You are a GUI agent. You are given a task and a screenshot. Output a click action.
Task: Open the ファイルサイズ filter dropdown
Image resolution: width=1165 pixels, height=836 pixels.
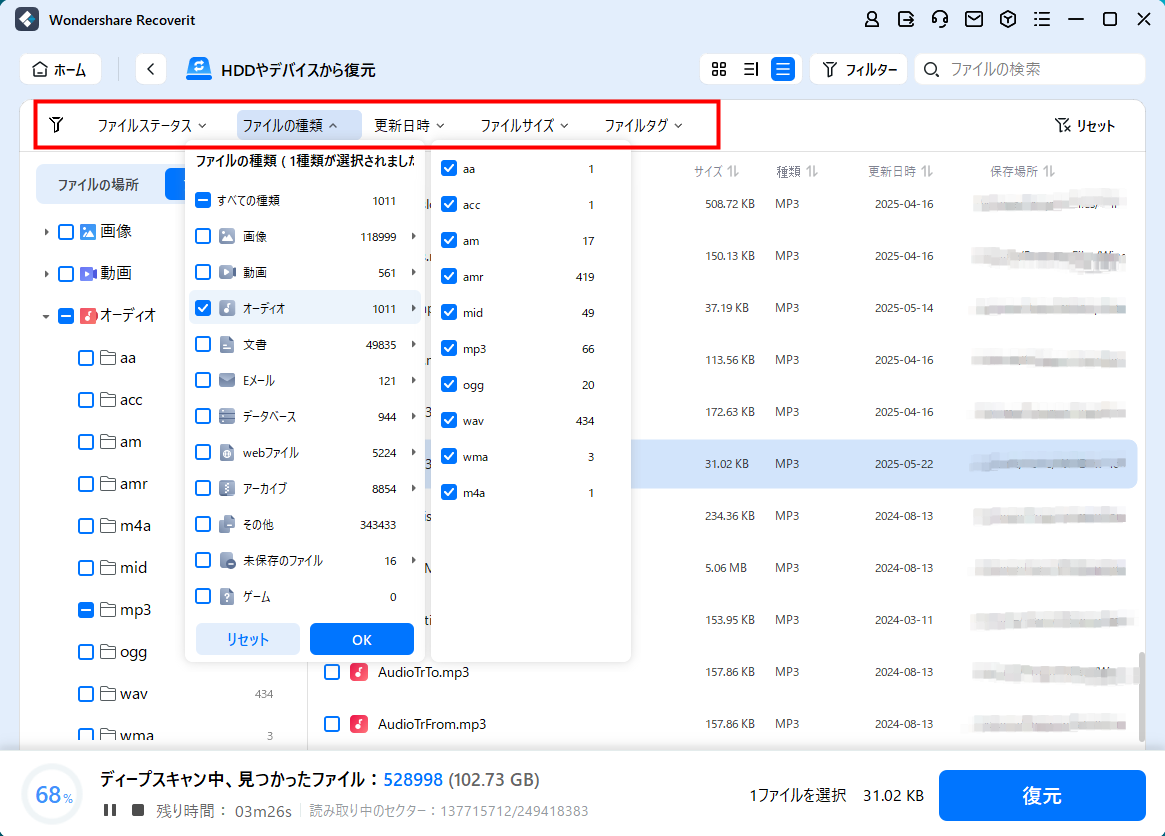[524, 125]
